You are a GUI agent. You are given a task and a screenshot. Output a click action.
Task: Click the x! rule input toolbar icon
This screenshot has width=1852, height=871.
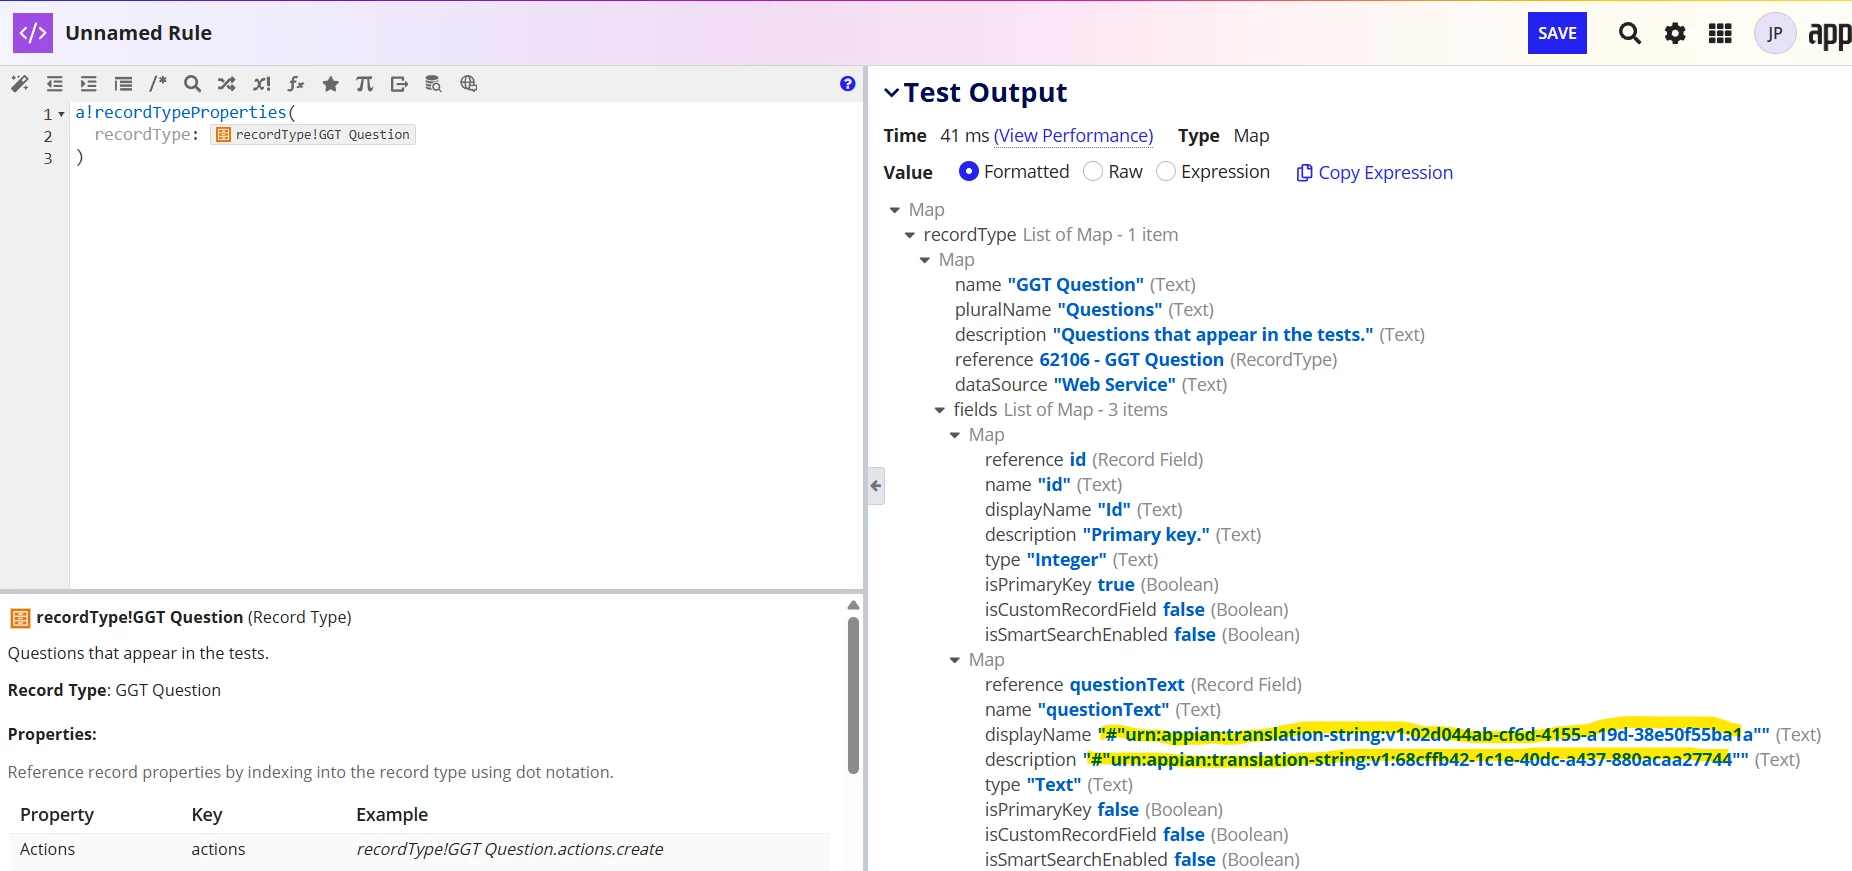(x=262, y=84)
